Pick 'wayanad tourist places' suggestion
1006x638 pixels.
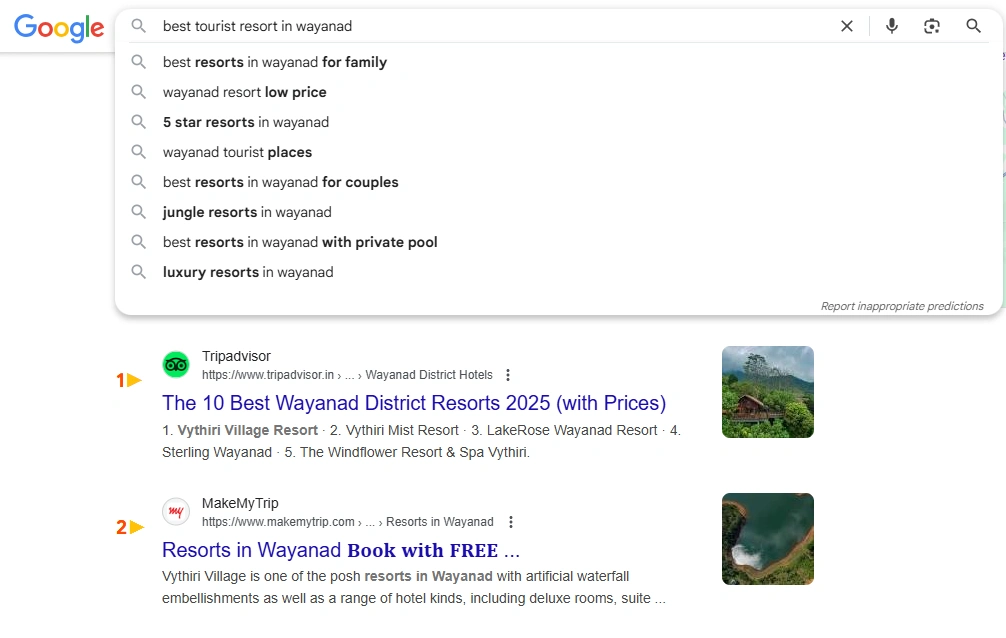click(238, 152)
